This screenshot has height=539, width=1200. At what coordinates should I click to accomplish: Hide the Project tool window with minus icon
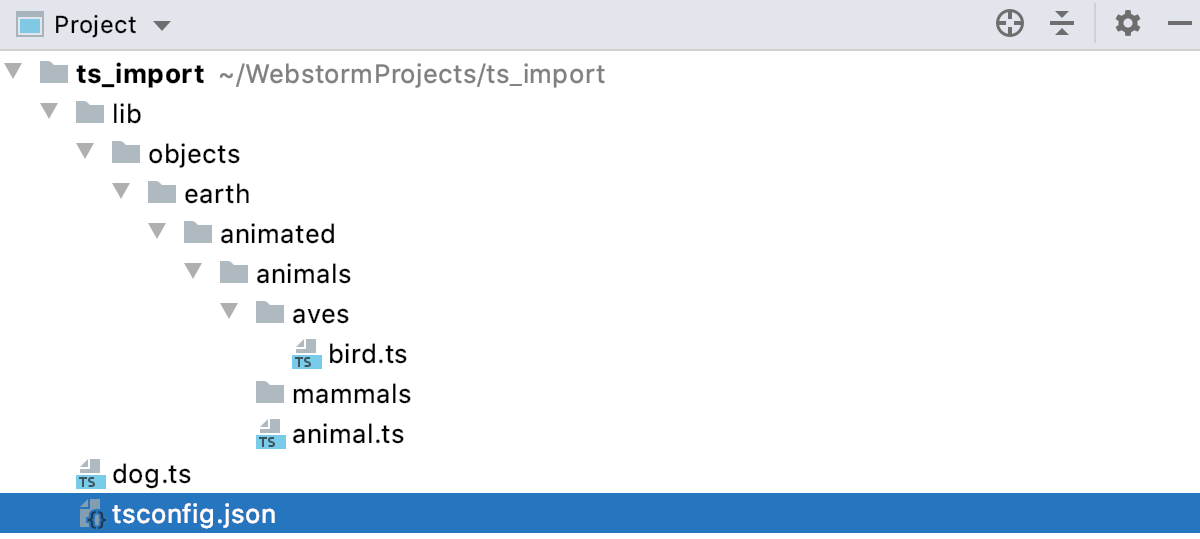point(1177,24)
